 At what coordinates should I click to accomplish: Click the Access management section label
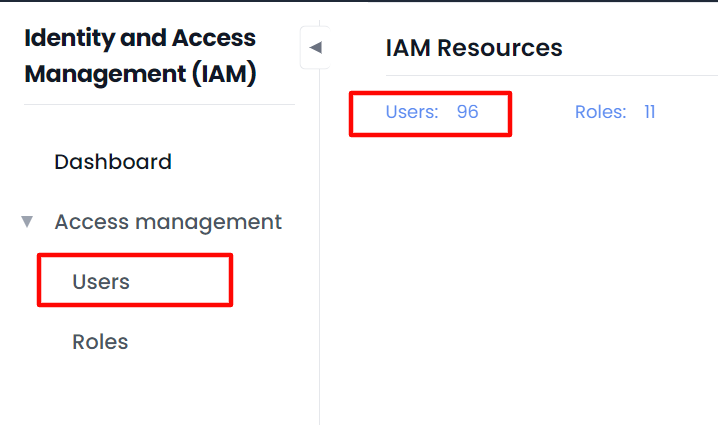click(168, 222)
